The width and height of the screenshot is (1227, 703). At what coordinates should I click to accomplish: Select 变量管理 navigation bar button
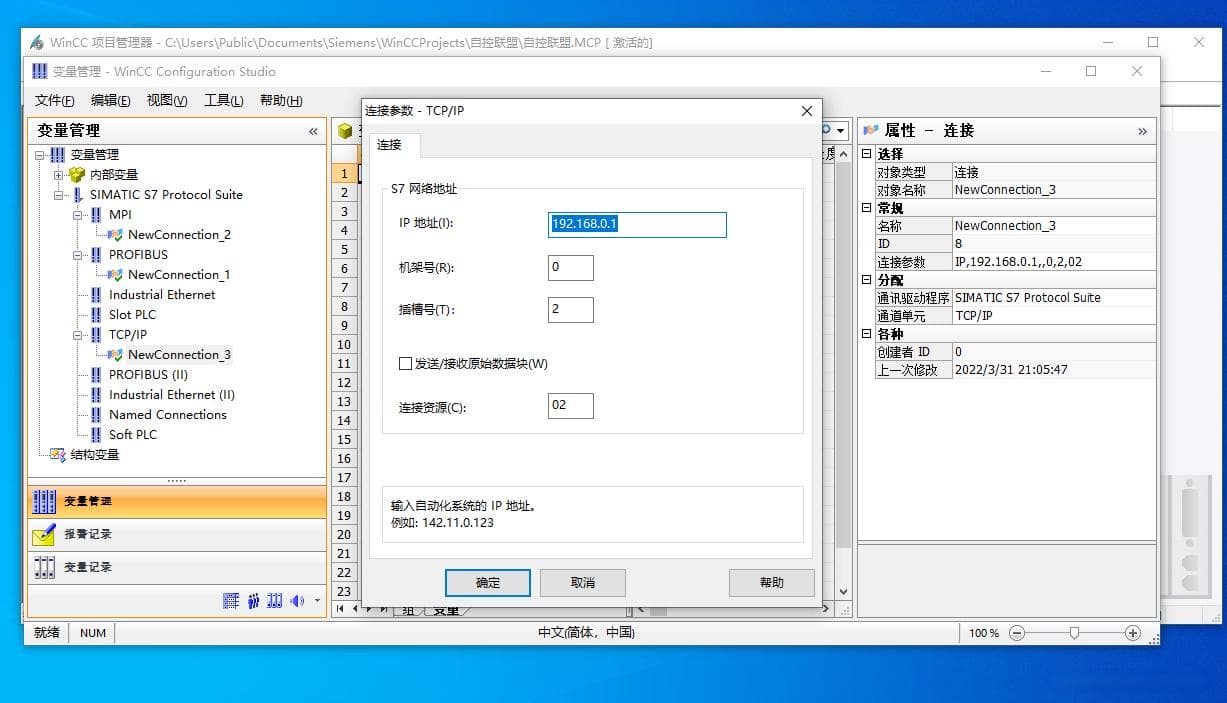pyautogui.click(x=177, y=501)
